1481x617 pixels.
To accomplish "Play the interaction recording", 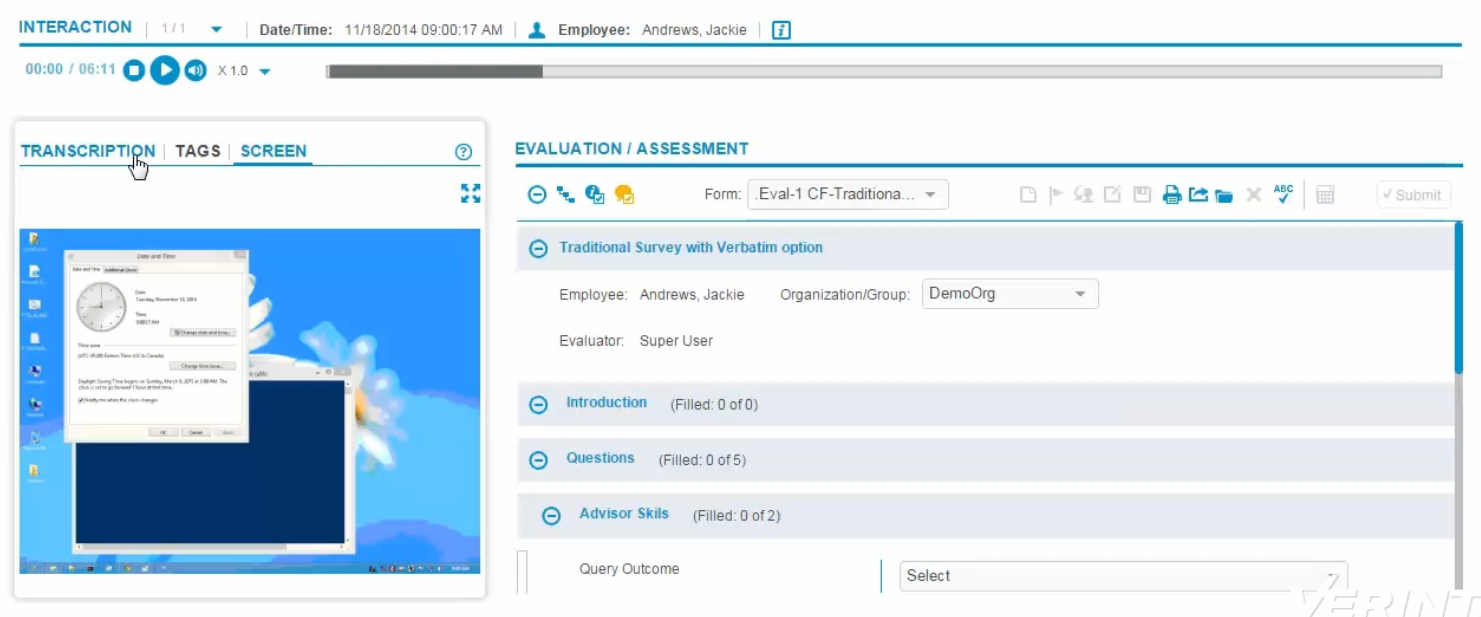I will pyautogui.click(x=165, y=70).
